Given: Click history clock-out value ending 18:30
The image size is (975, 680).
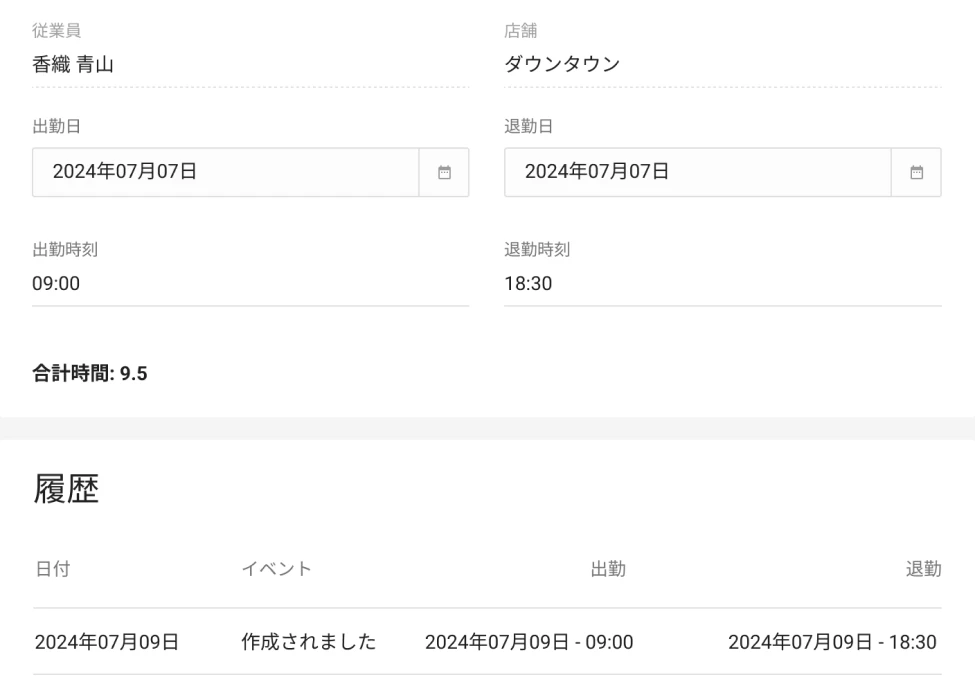Looking at the screenshot, I should coord(832,642).
